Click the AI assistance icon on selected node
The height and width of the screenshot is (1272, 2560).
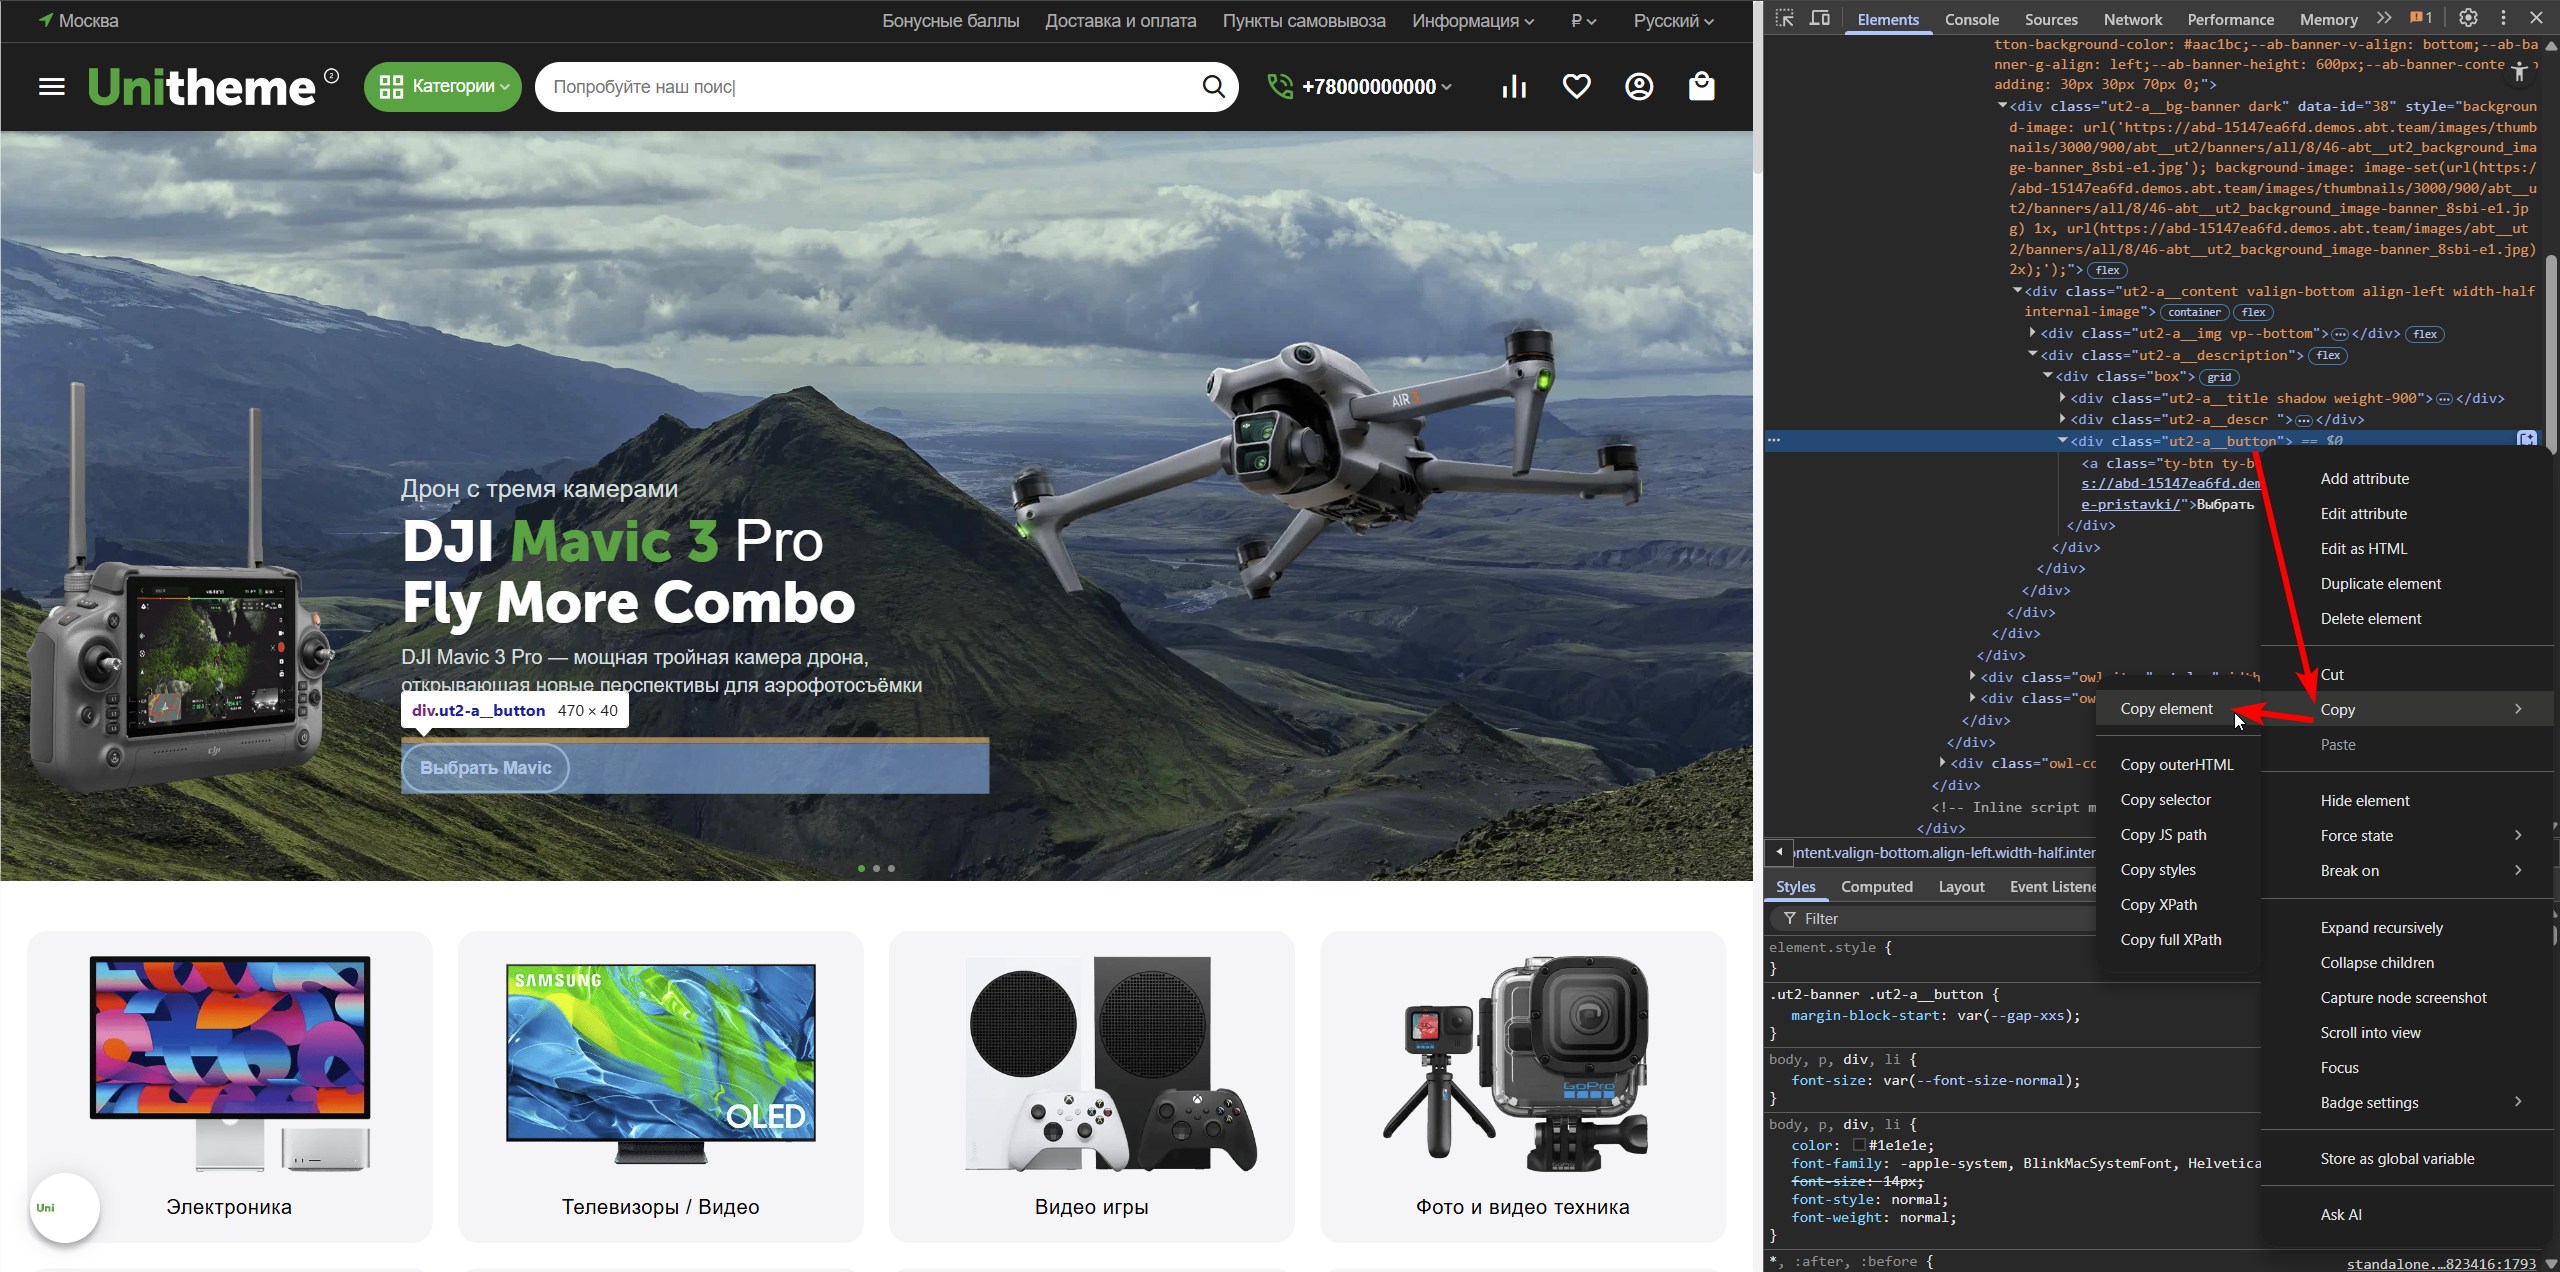click(2527, 439)
